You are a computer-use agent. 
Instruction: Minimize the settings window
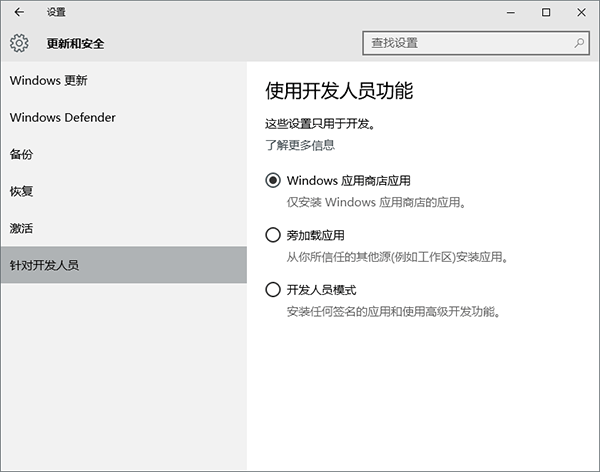[x=511, y=13]
